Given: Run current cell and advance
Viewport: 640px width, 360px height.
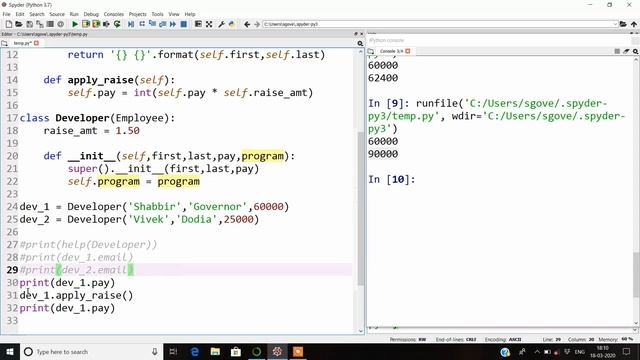Looking at the screenshot, I should point(96,24).
